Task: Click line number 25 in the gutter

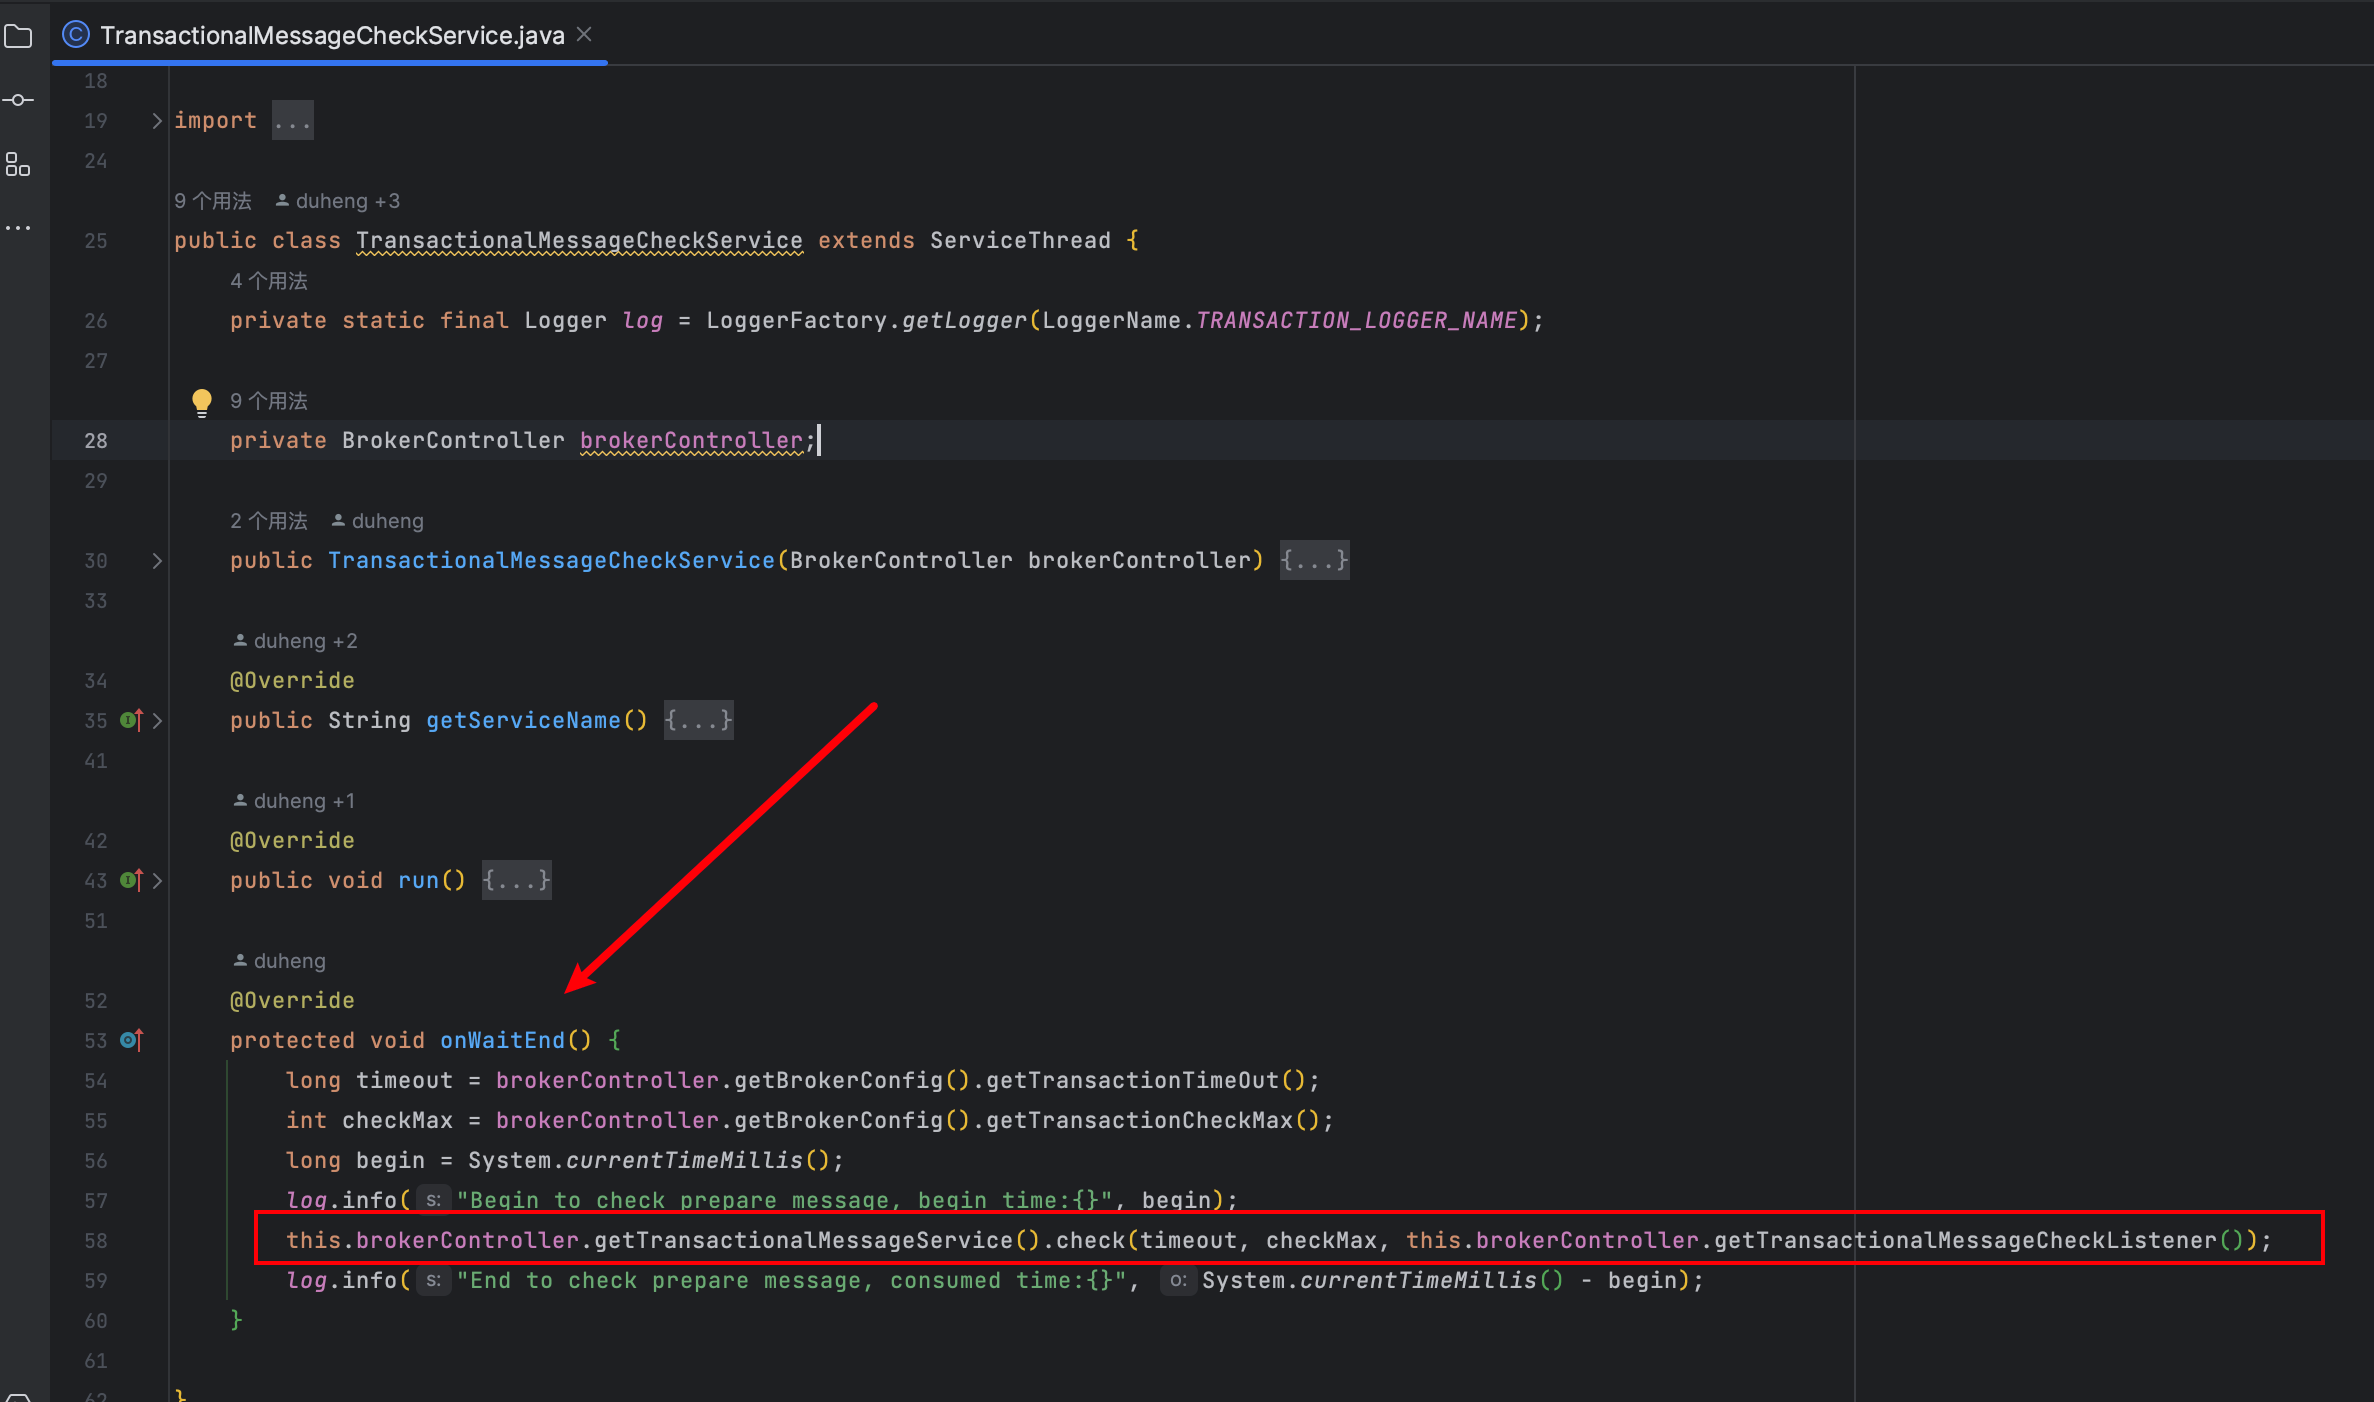Action: click(x=96, y=241)
